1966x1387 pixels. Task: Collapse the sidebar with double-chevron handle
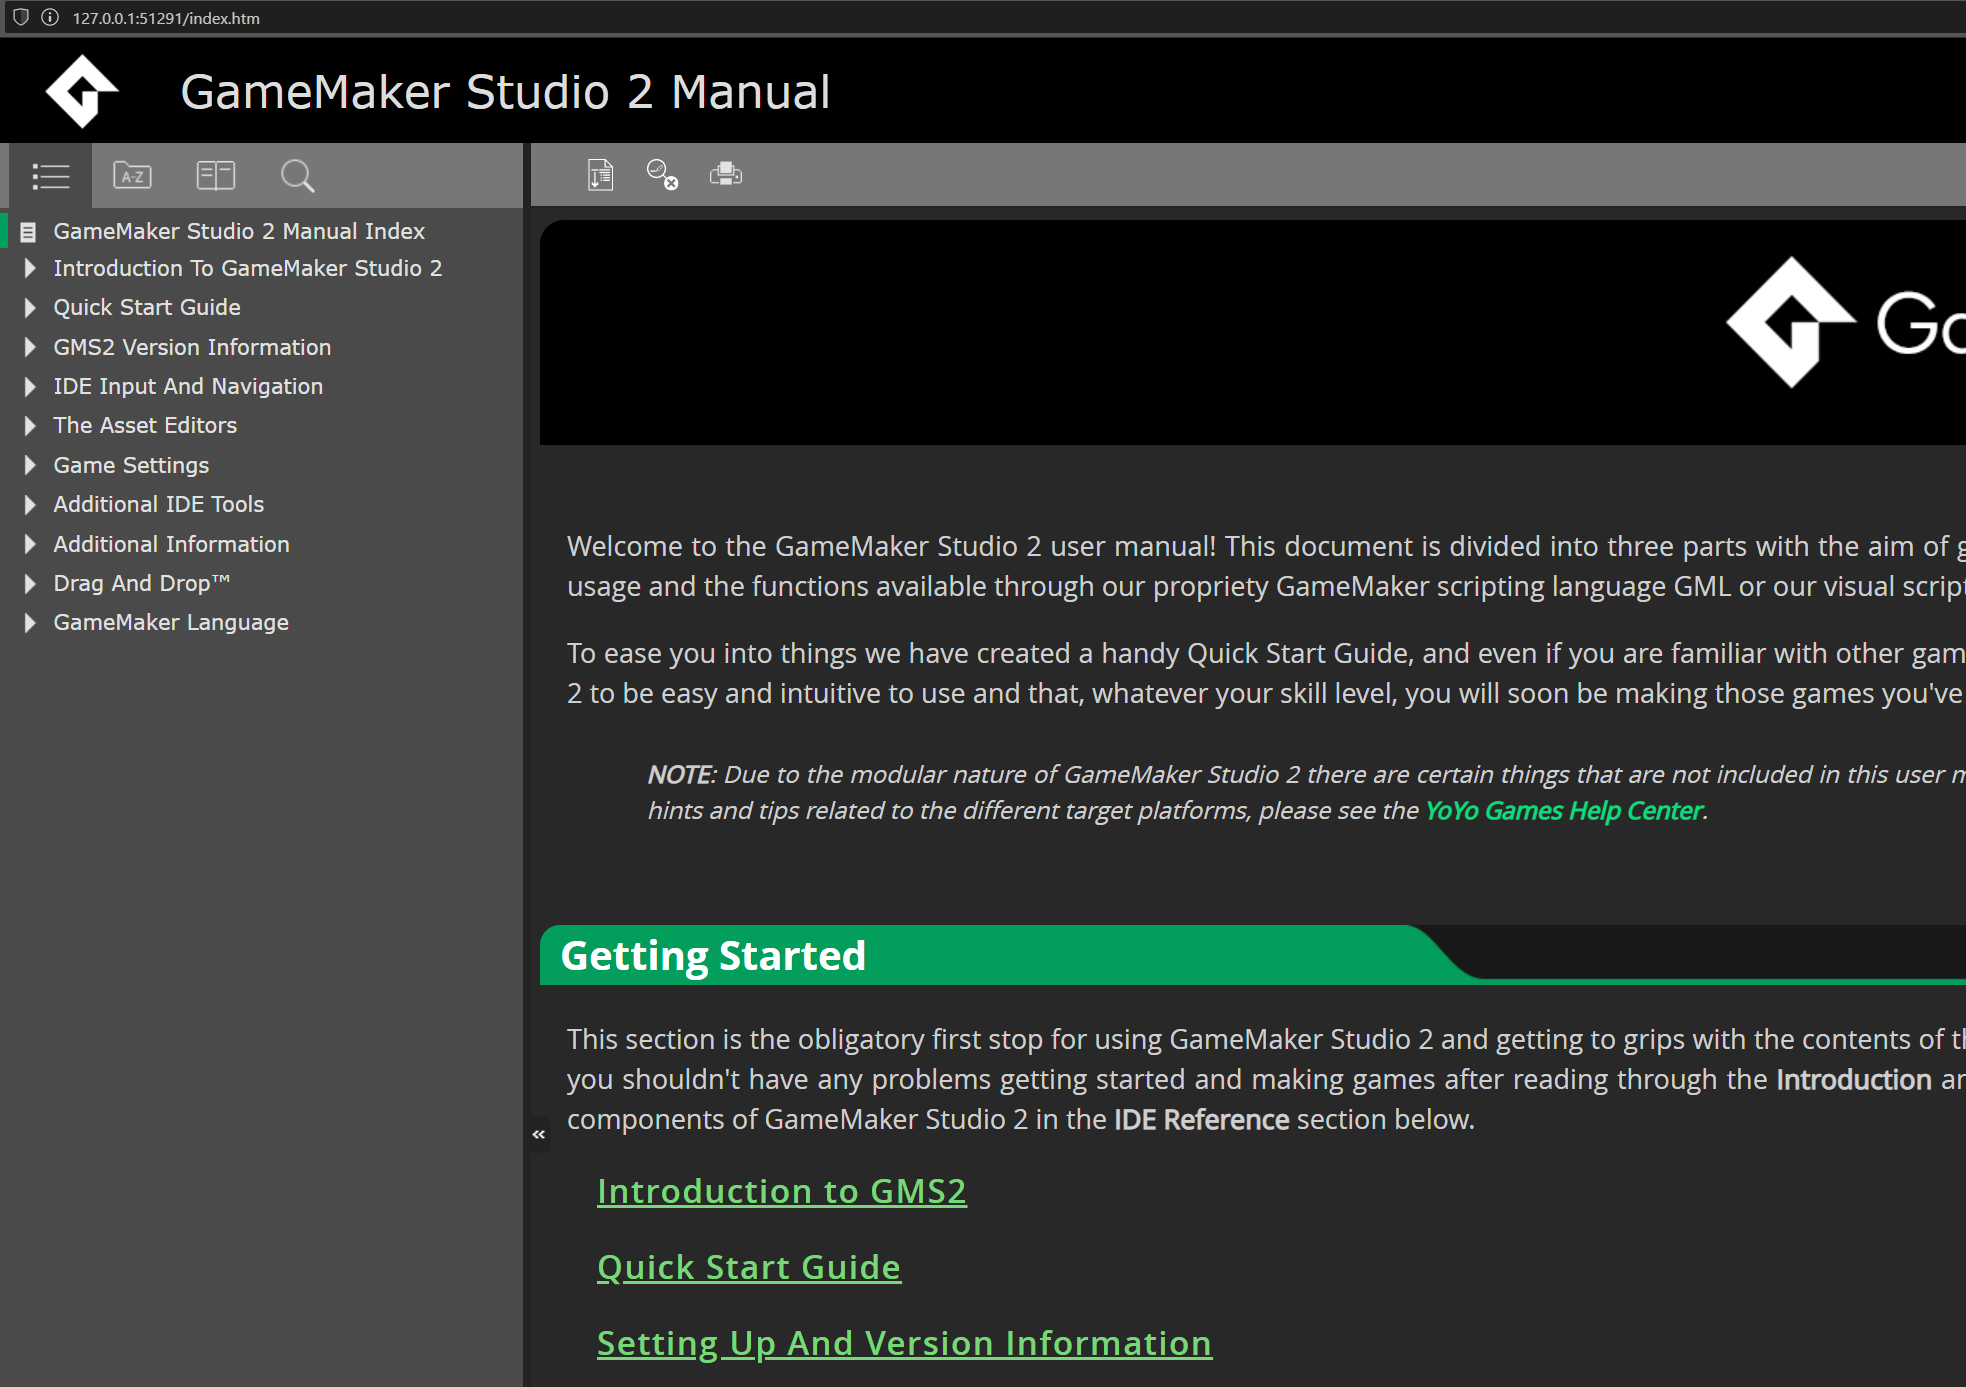539,1134
